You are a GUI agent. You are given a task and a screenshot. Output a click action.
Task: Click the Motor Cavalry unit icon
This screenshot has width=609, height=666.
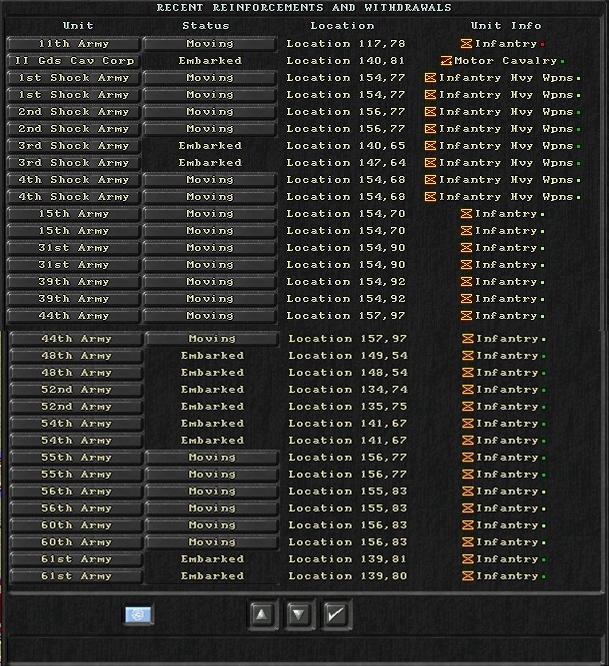(446, 61)
